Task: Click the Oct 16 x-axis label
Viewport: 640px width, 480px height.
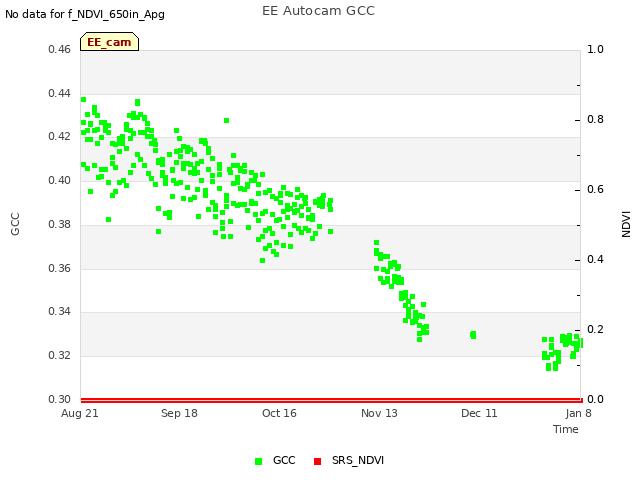Action: pyautogui.click(x=279, y=413)
